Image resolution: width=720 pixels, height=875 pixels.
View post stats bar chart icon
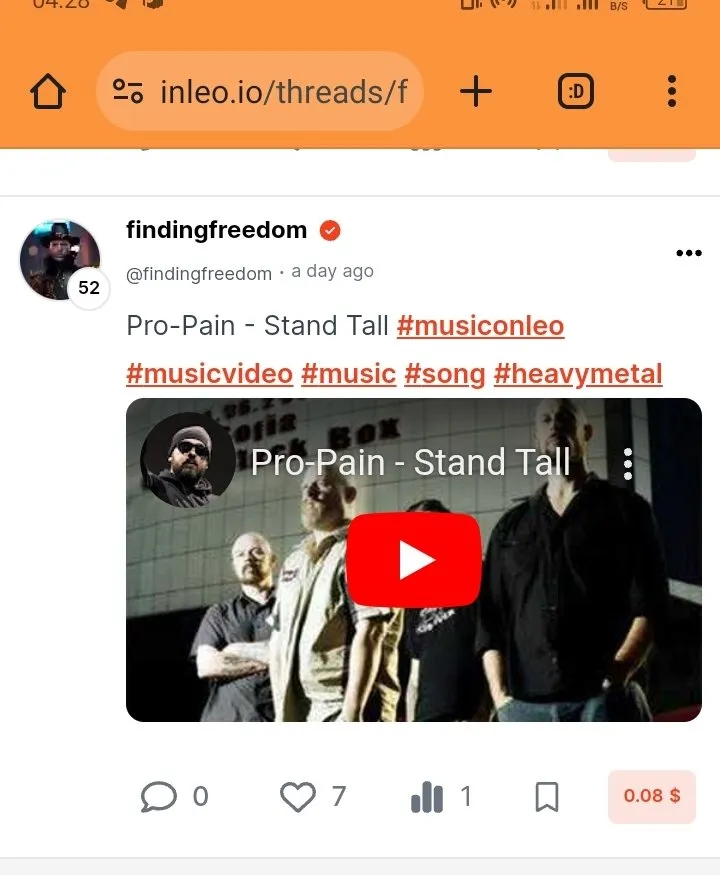point(427,796)
